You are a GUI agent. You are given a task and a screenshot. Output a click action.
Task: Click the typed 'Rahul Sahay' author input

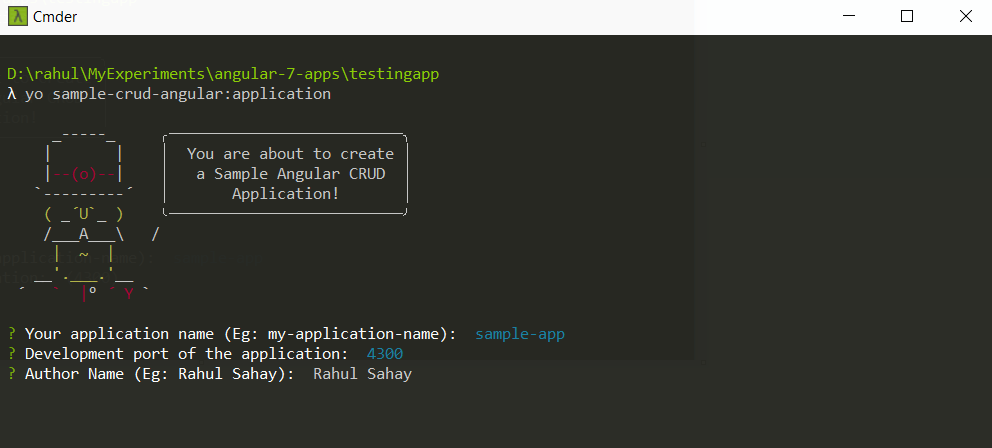coord(363,374)
